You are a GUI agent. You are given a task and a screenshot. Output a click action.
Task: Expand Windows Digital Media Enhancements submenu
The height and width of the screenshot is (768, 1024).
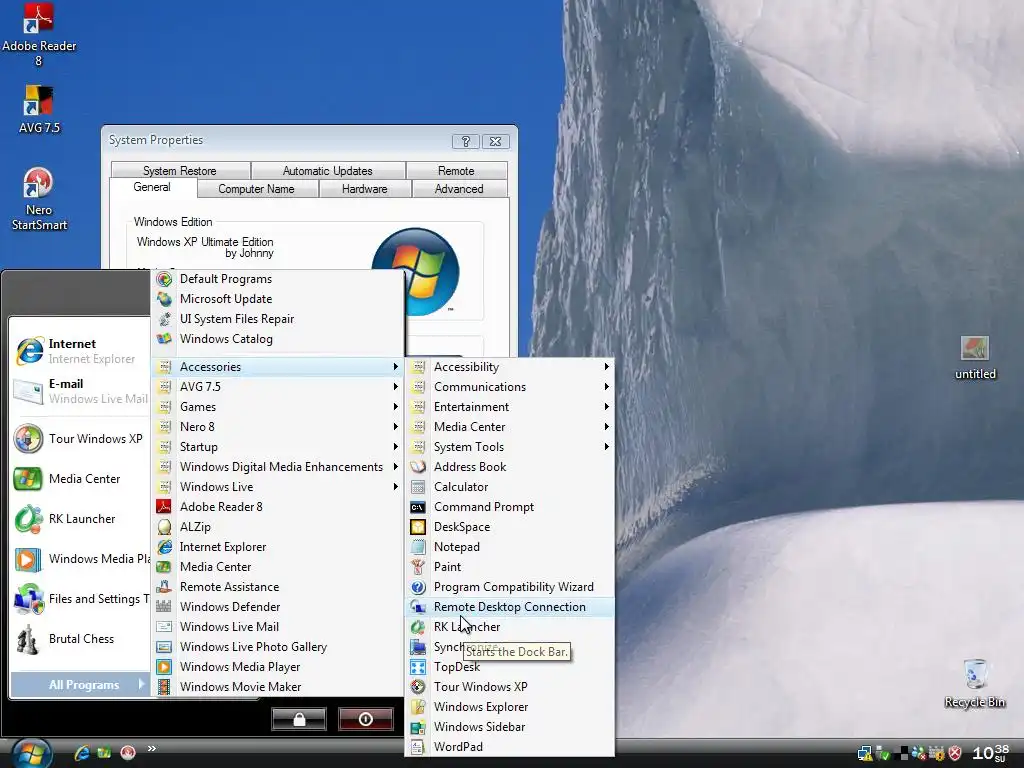(278, 467)
